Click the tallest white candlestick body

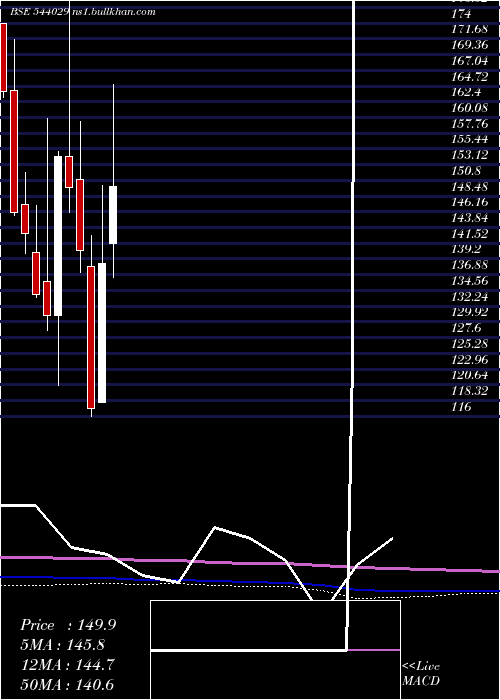(x=58, y=236)
